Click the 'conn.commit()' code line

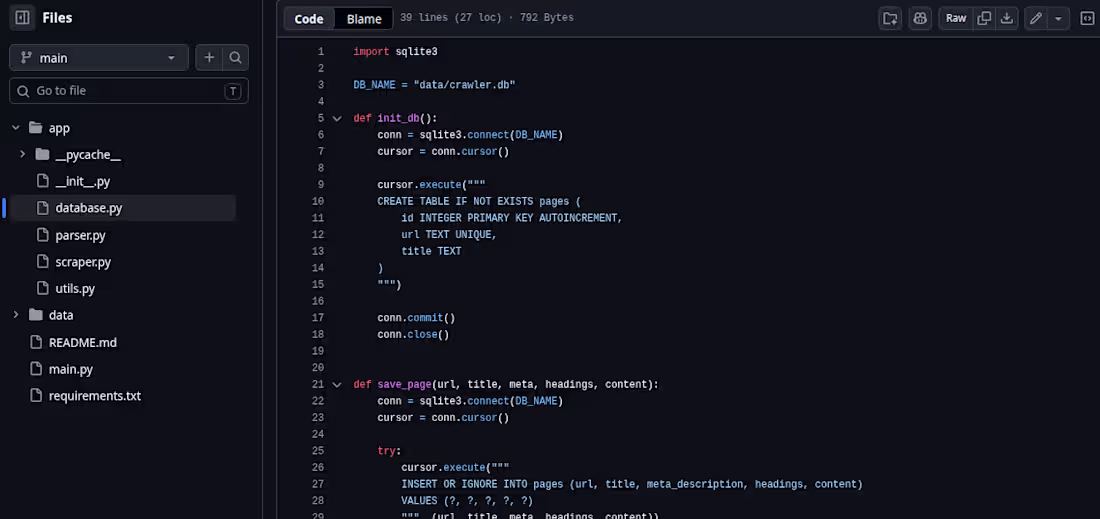point(416,318)
